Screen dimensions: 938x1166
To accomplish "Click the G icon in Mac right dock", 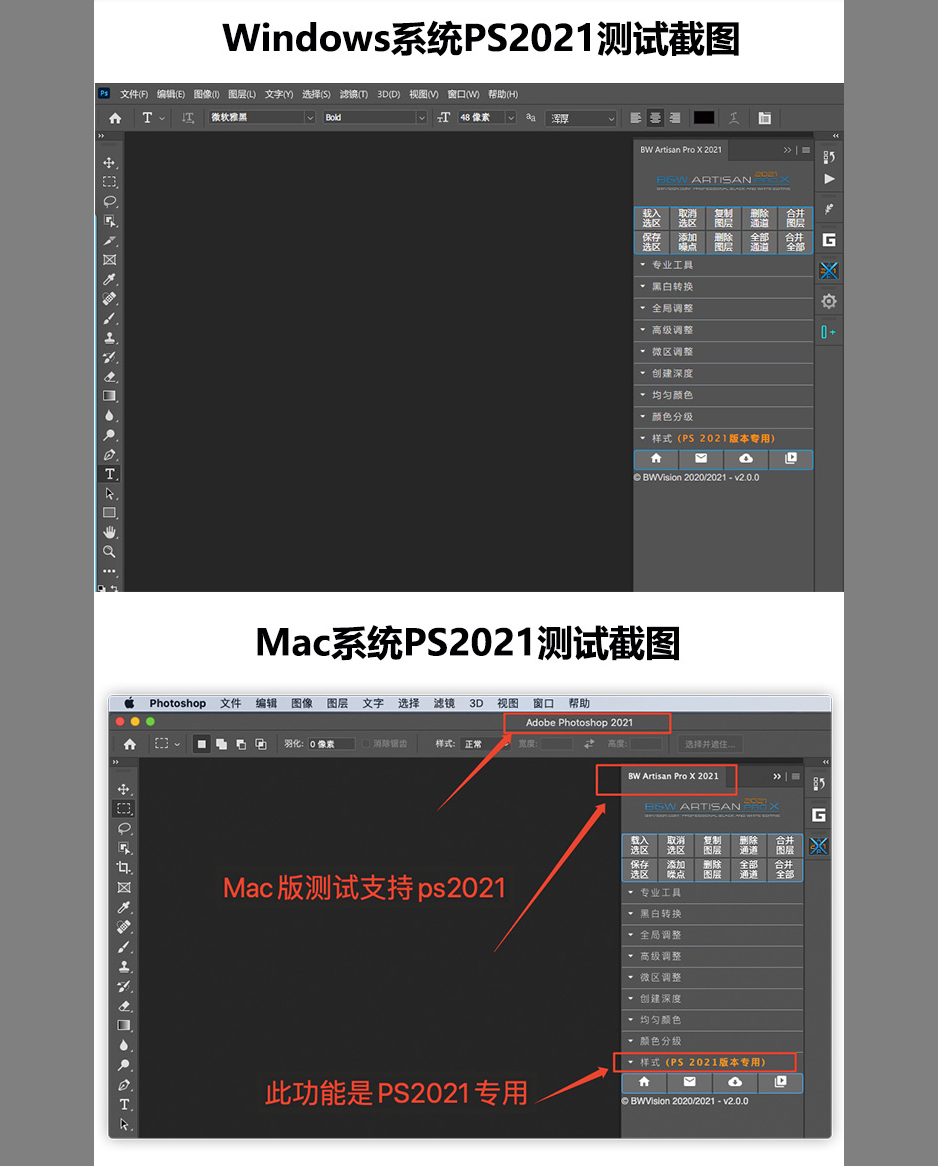I will (819, 815).
